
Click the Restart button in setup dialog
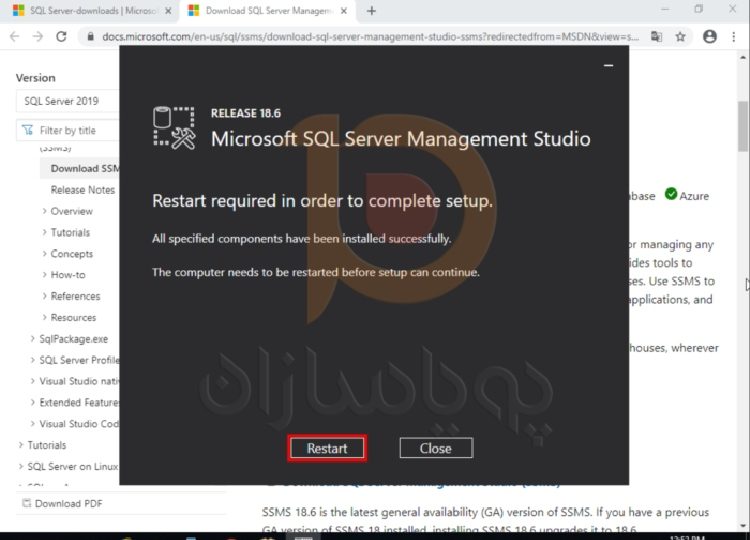(x=327, y=448)
